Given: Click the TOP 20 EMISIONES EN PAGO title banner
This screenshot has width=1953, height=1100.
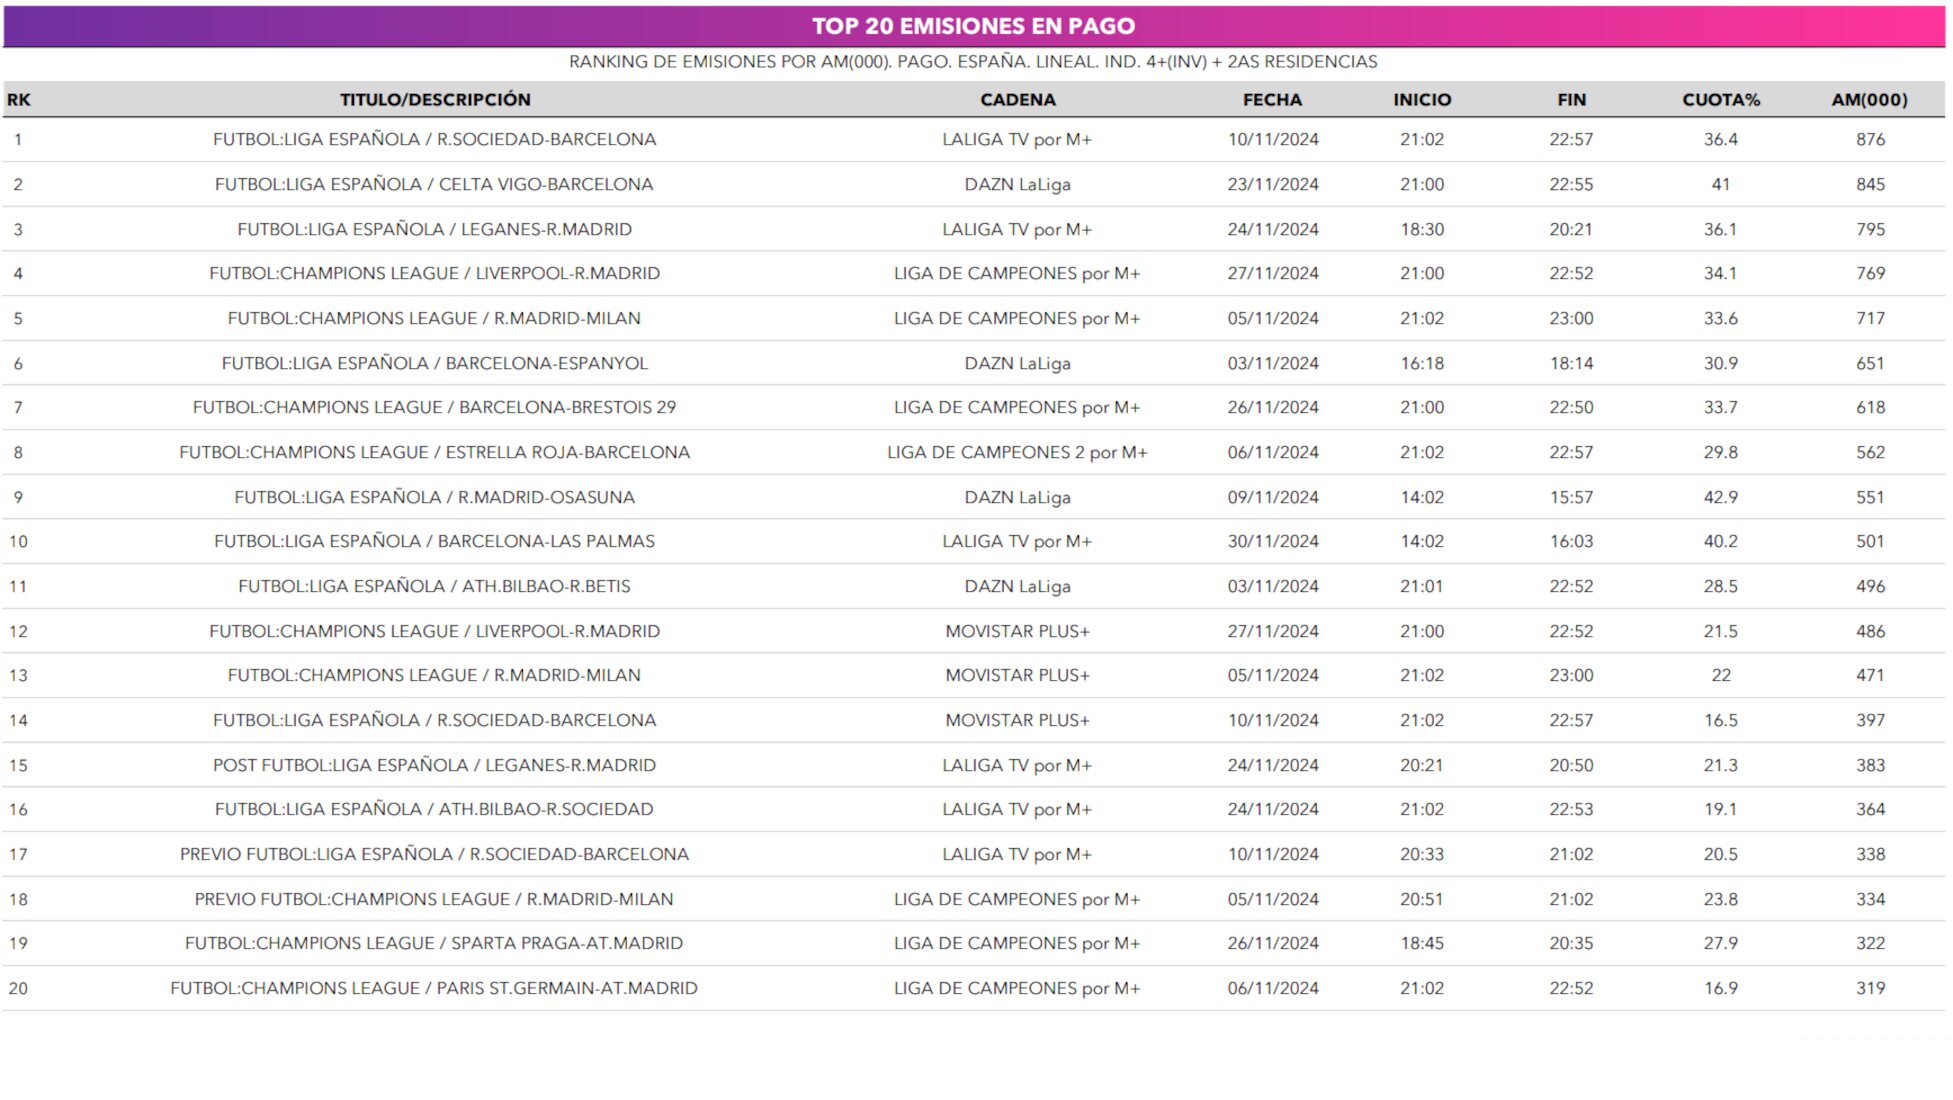Looking at the screenshot, I should click(973, 26).
